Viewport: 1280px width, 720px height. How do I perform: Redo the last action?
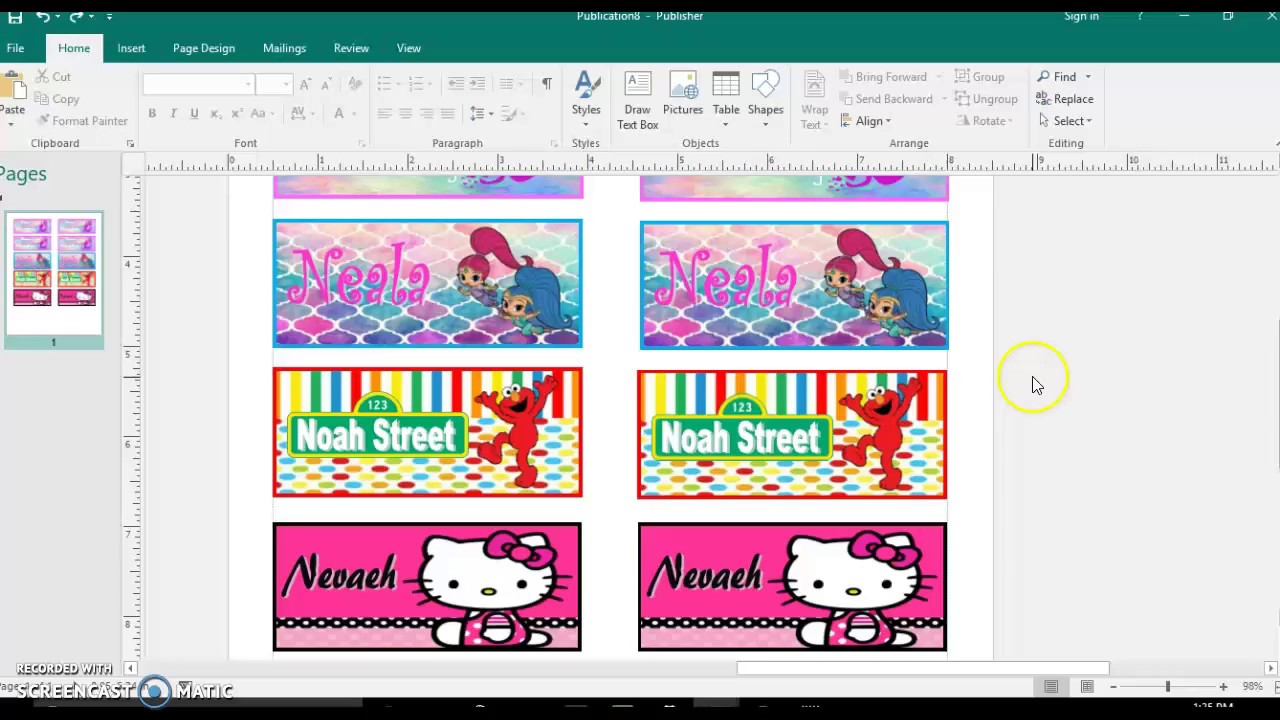76,17
